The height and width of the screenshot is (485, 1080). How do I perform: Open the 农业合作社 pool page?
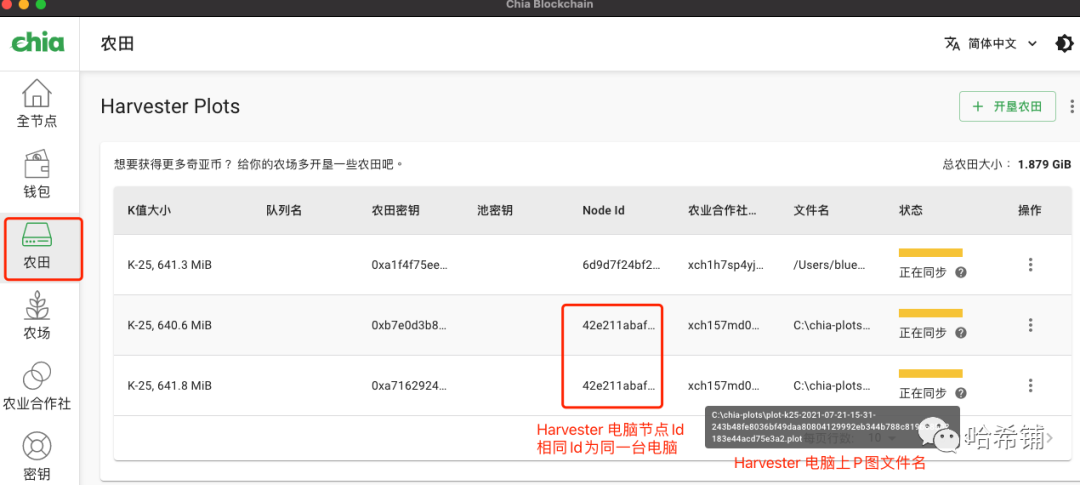37,386
